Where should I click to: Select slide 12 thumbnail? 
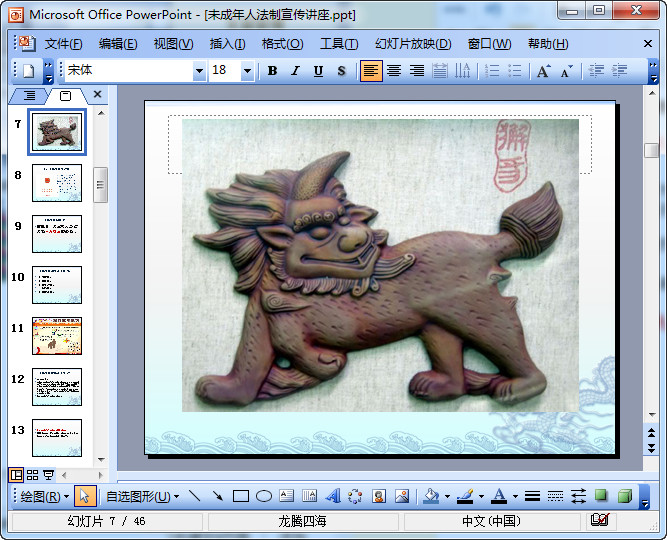(57, 387)
